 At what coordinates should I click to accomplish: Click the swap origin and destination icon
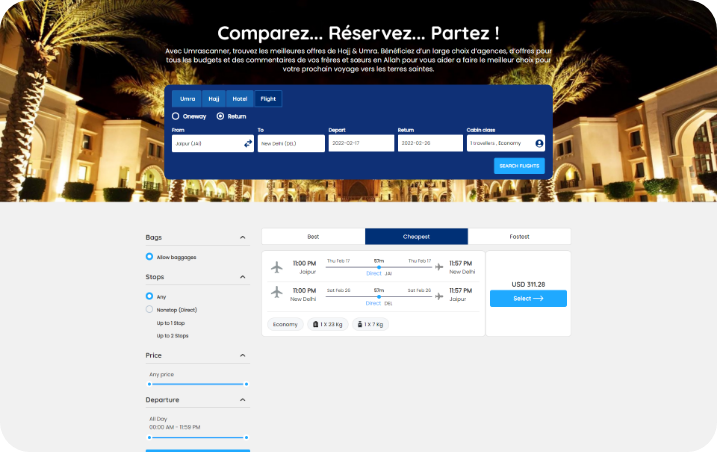click(248, 144)
